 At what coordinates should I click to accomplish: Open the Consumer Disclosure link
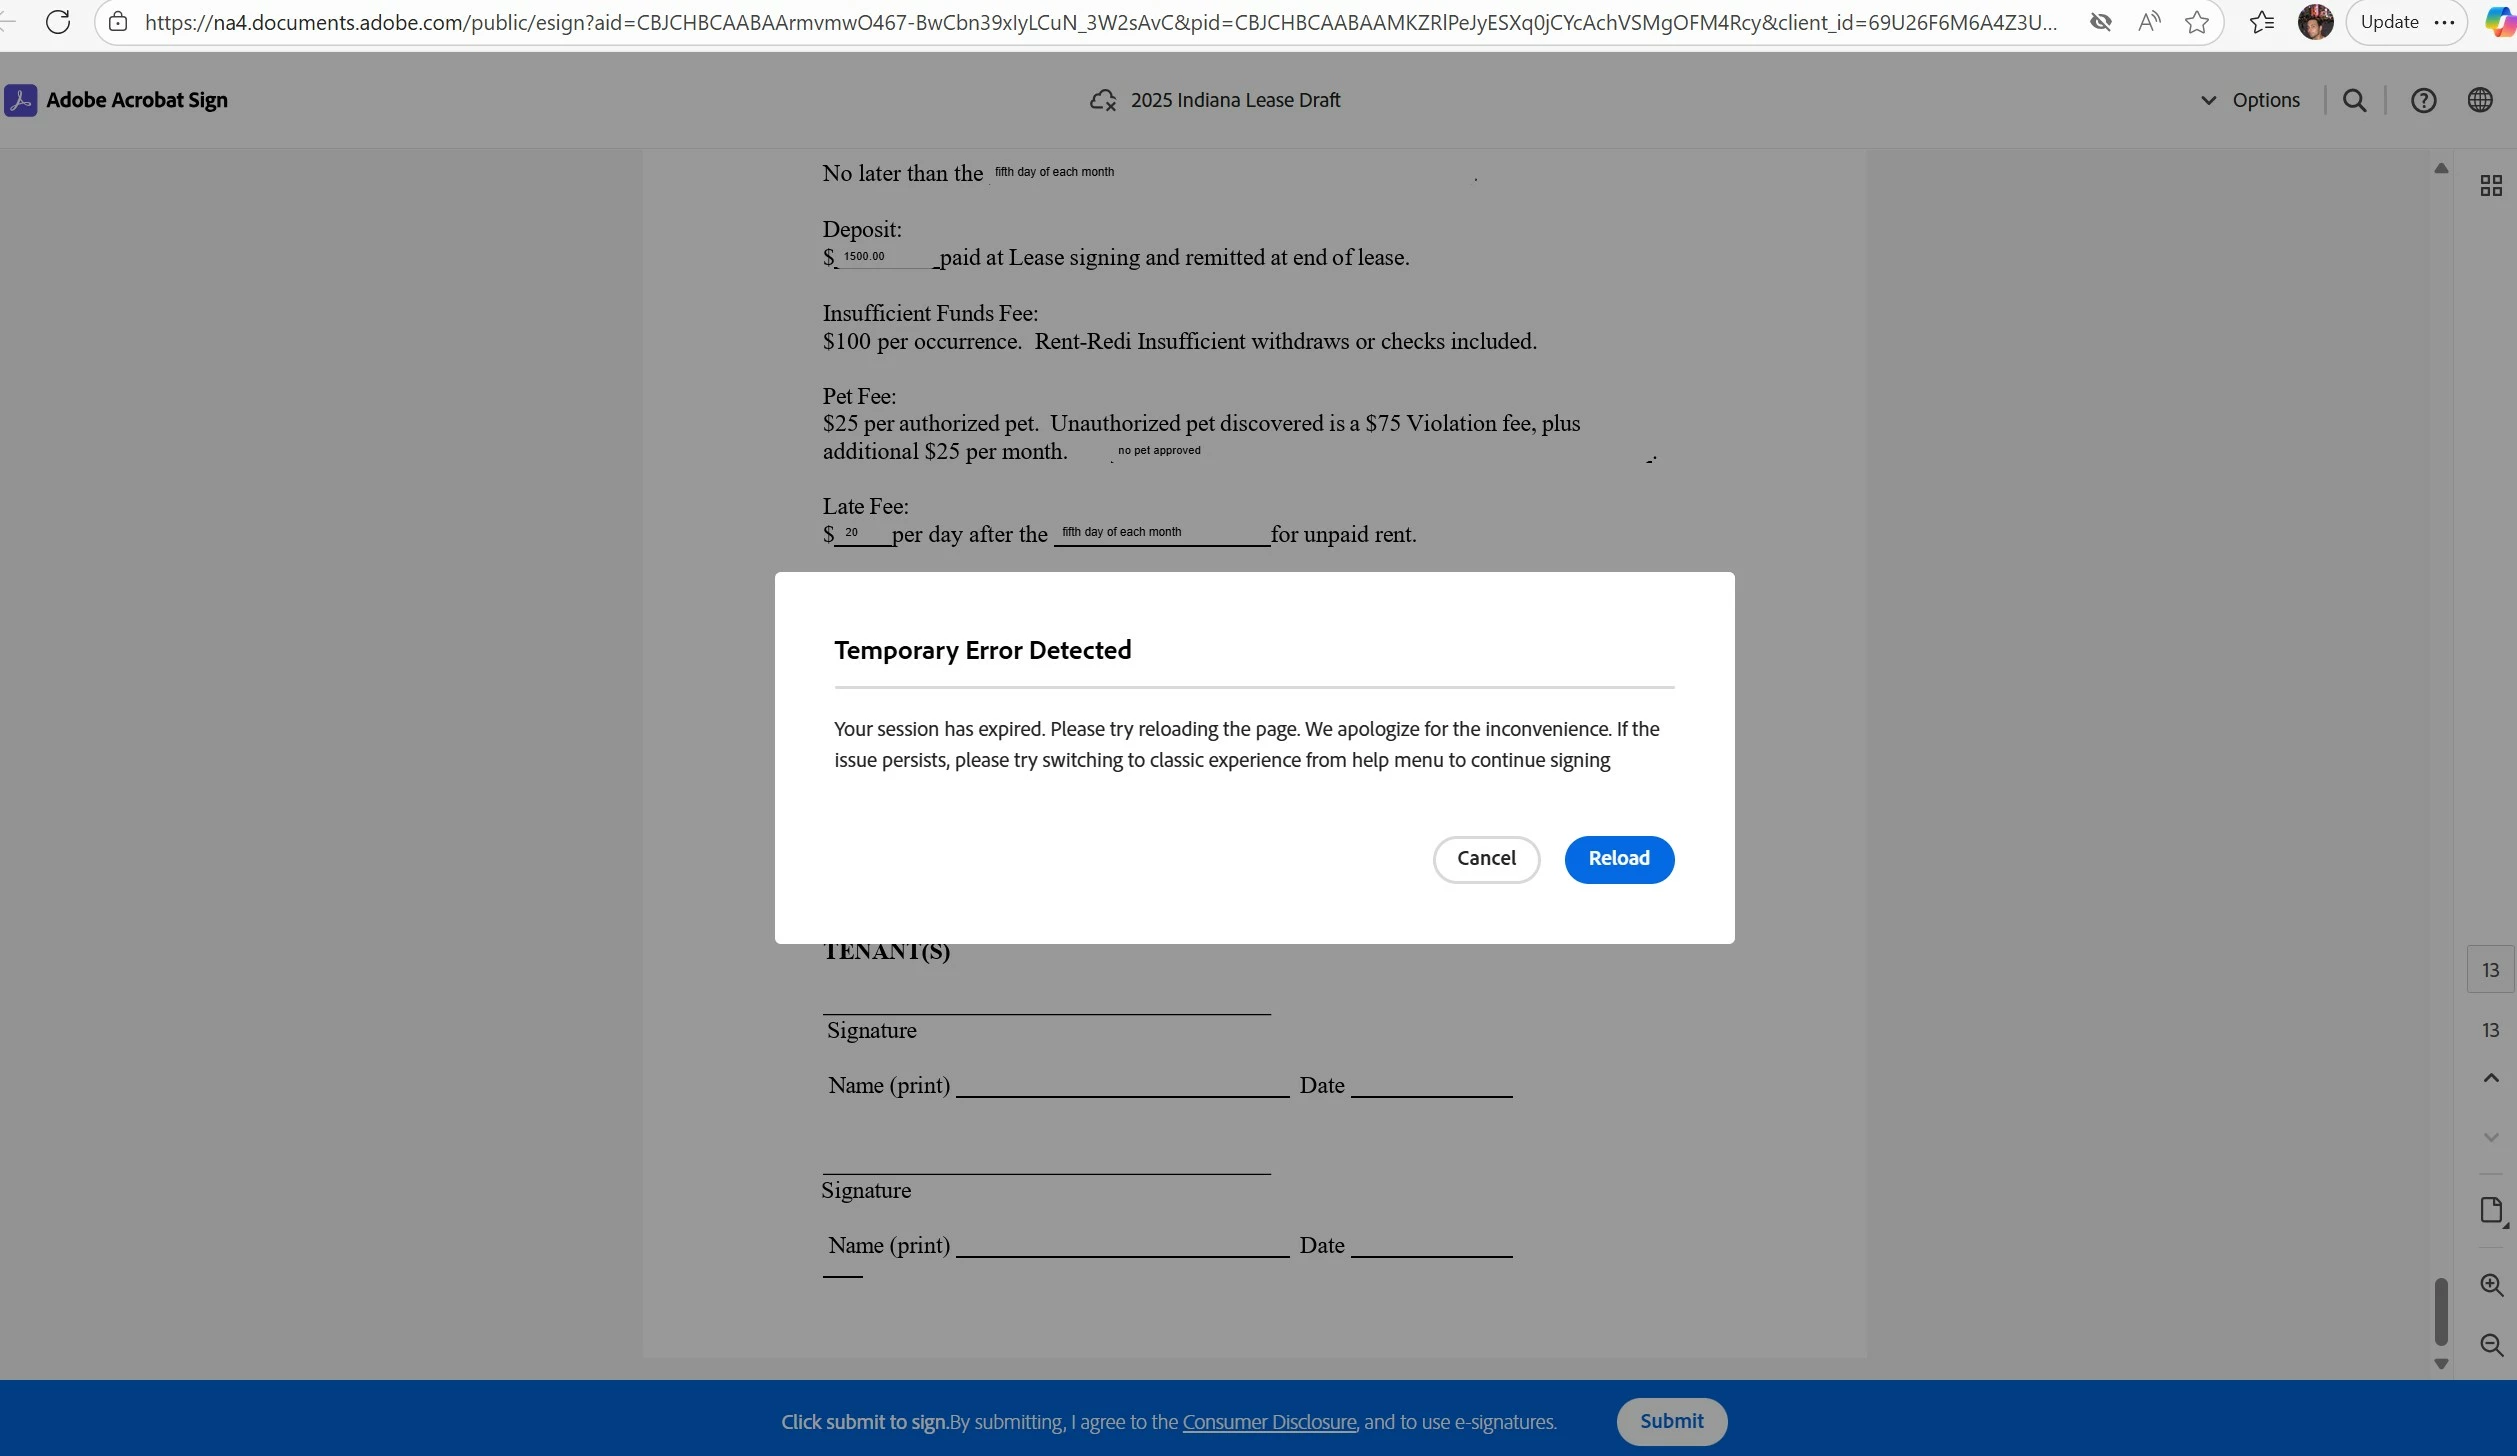pos(1268,1422)
